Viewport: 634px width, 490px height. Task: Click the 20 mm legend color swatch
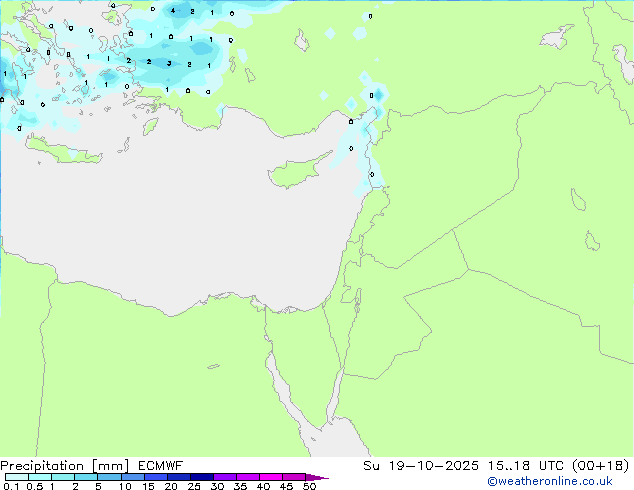179,477
